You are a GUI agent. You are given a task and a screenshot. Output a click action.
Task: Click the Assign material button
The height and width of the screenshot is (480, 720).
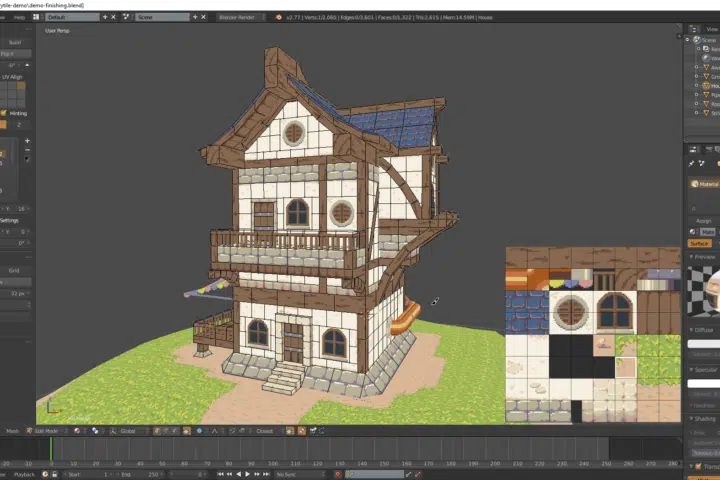[x=703, y=221]
